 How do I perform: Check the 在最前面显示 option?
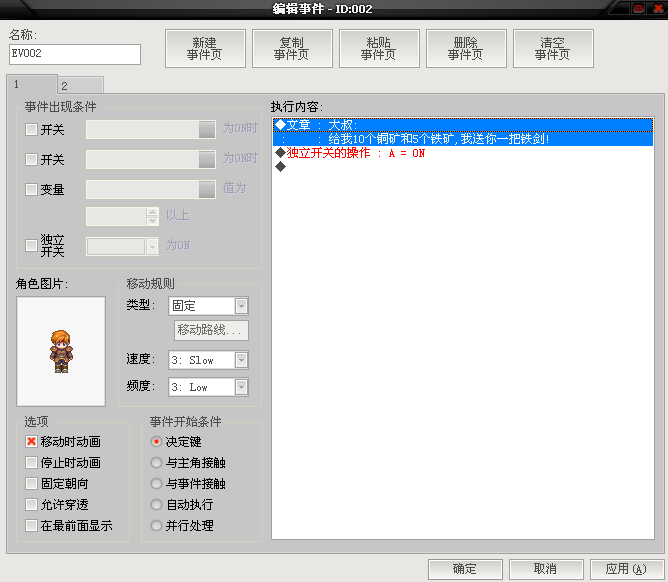(x=31, y=525)
